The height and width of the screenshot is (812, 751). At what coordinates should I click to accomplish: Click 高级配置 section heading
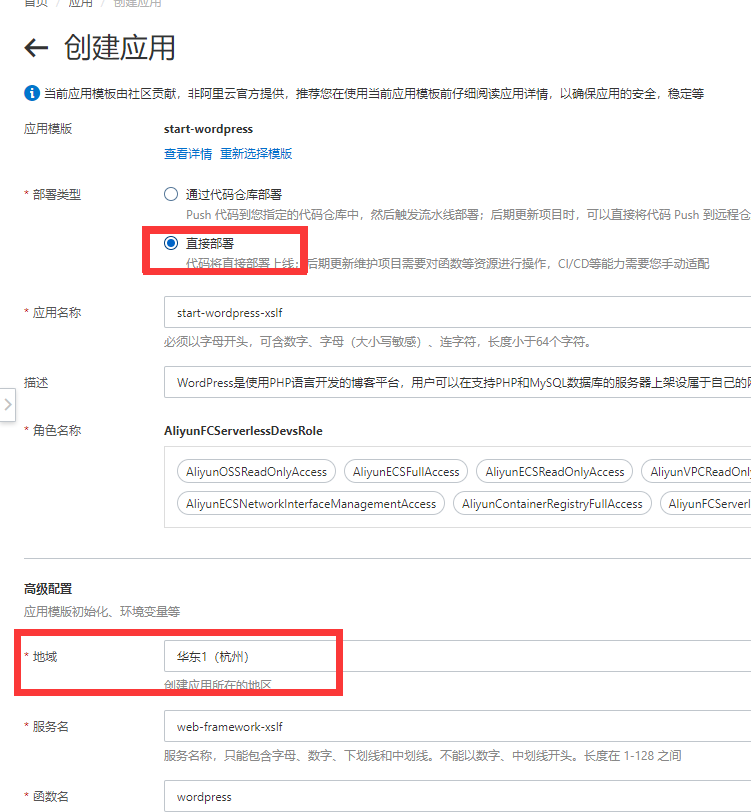(x=48, y=589)
